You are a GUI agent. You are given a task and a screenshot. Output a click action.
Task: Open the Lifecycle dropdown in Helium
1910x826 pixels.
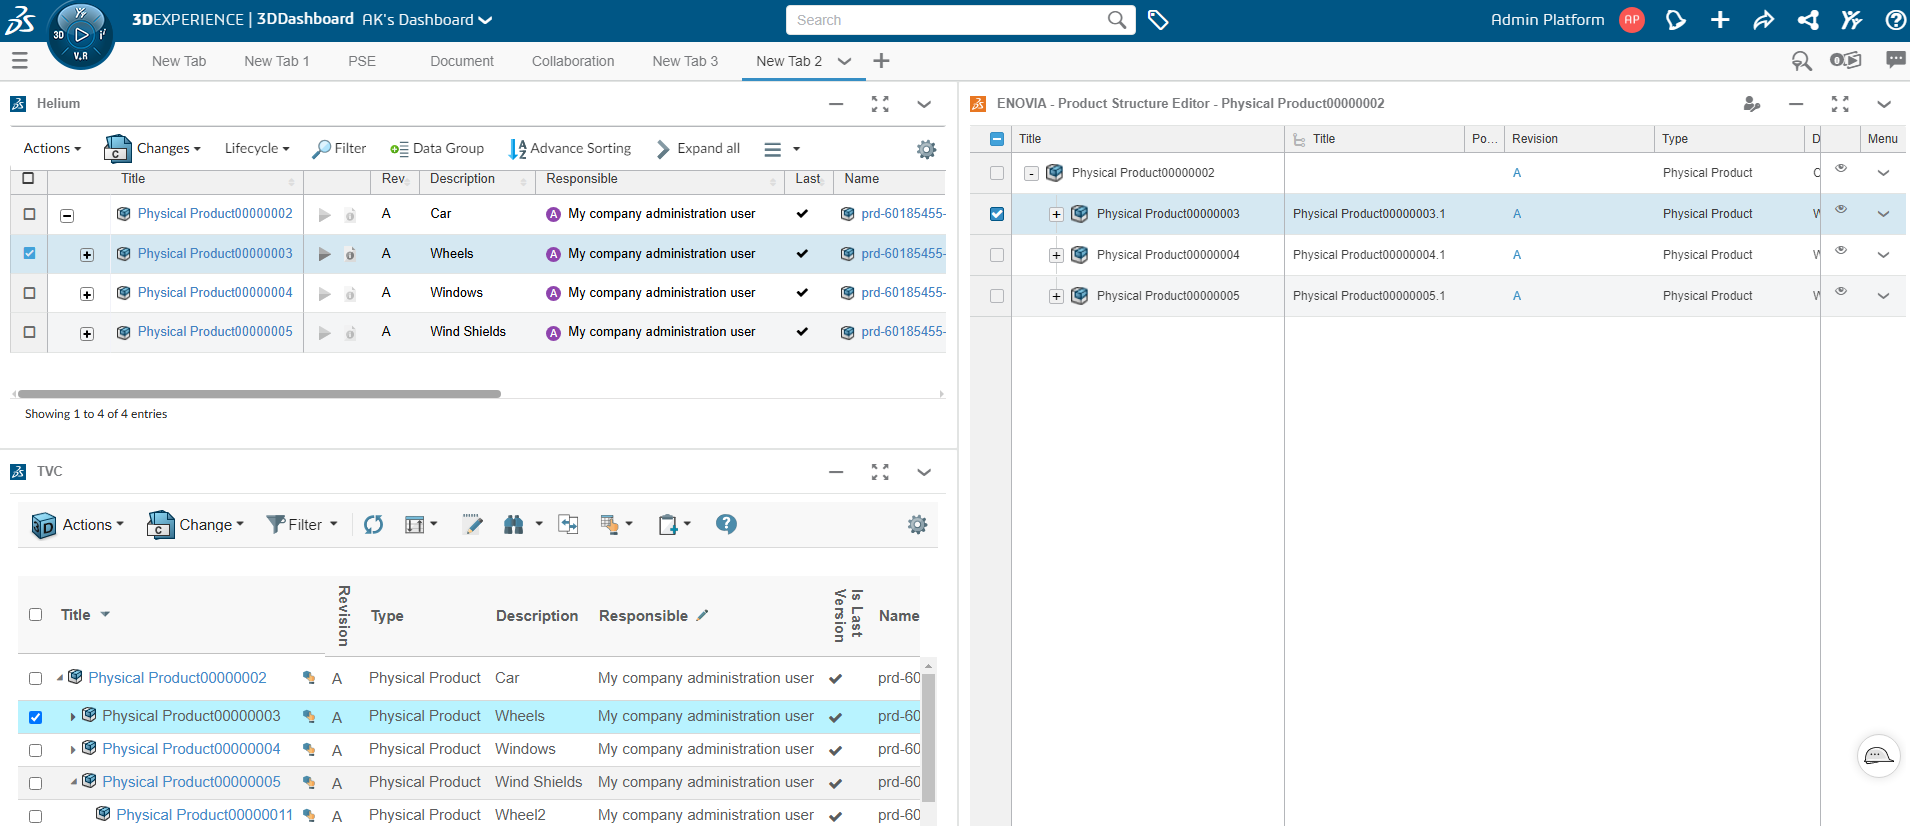point(256,149)
